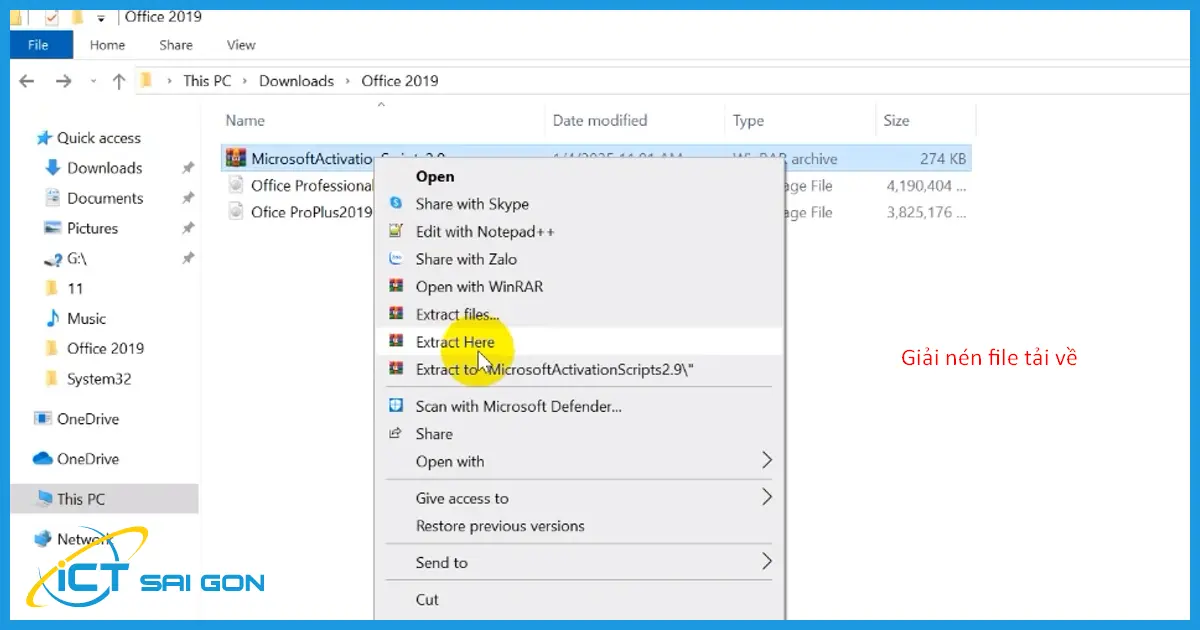1200x630 pixels.
Task: Open Office 2019 folder in sidebar
Action: tap(105, 348)
